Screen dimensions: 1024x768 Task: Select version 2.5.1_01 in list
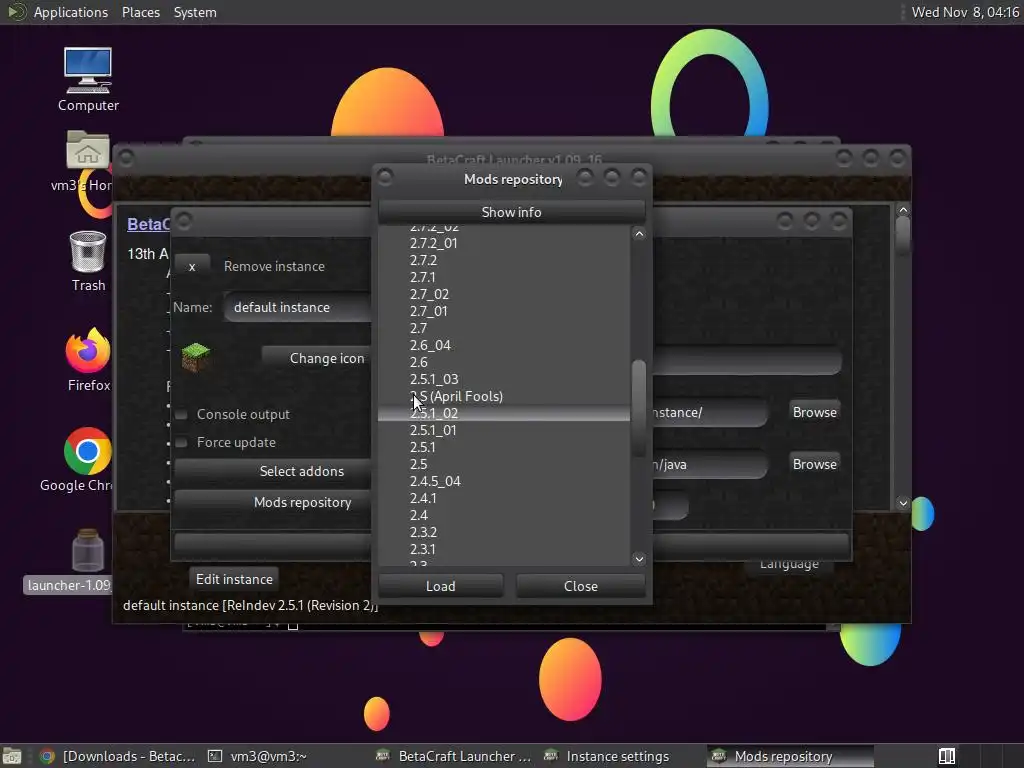[x=504, y=430]
